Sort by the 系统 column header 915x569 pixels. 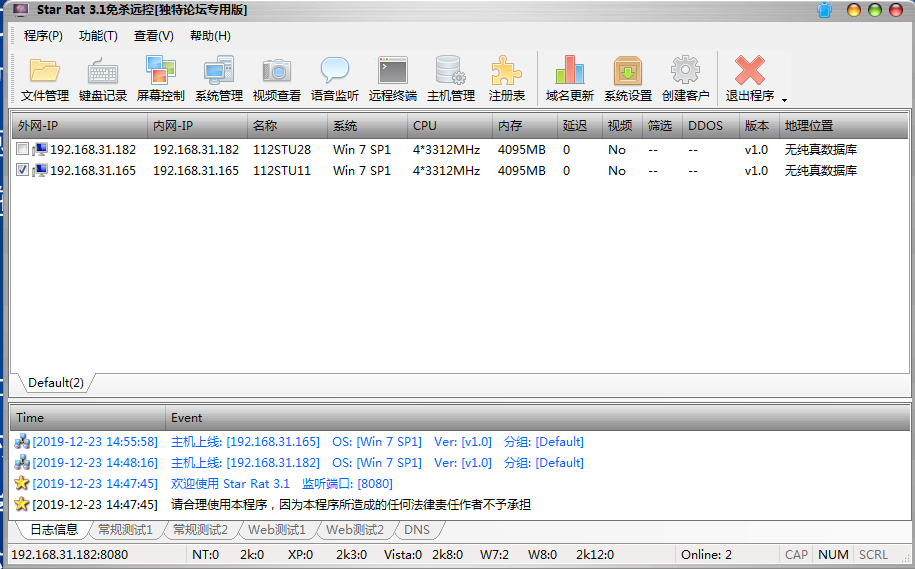[x=367, y=125]
